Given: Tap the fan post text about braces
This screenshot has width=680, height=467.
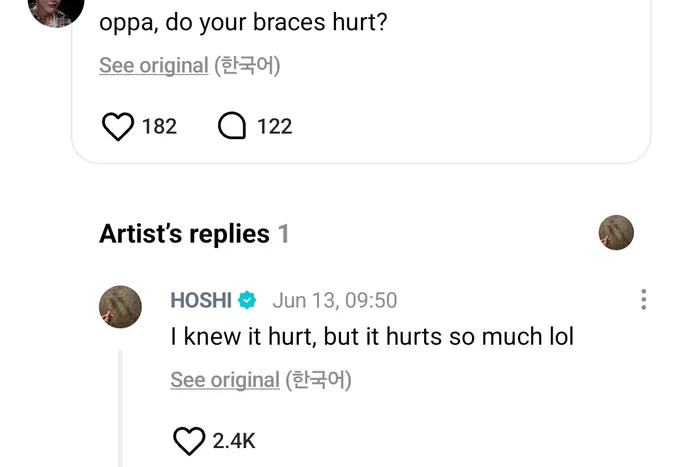Looking at the screenshot, I should click(x=243, y=23).
